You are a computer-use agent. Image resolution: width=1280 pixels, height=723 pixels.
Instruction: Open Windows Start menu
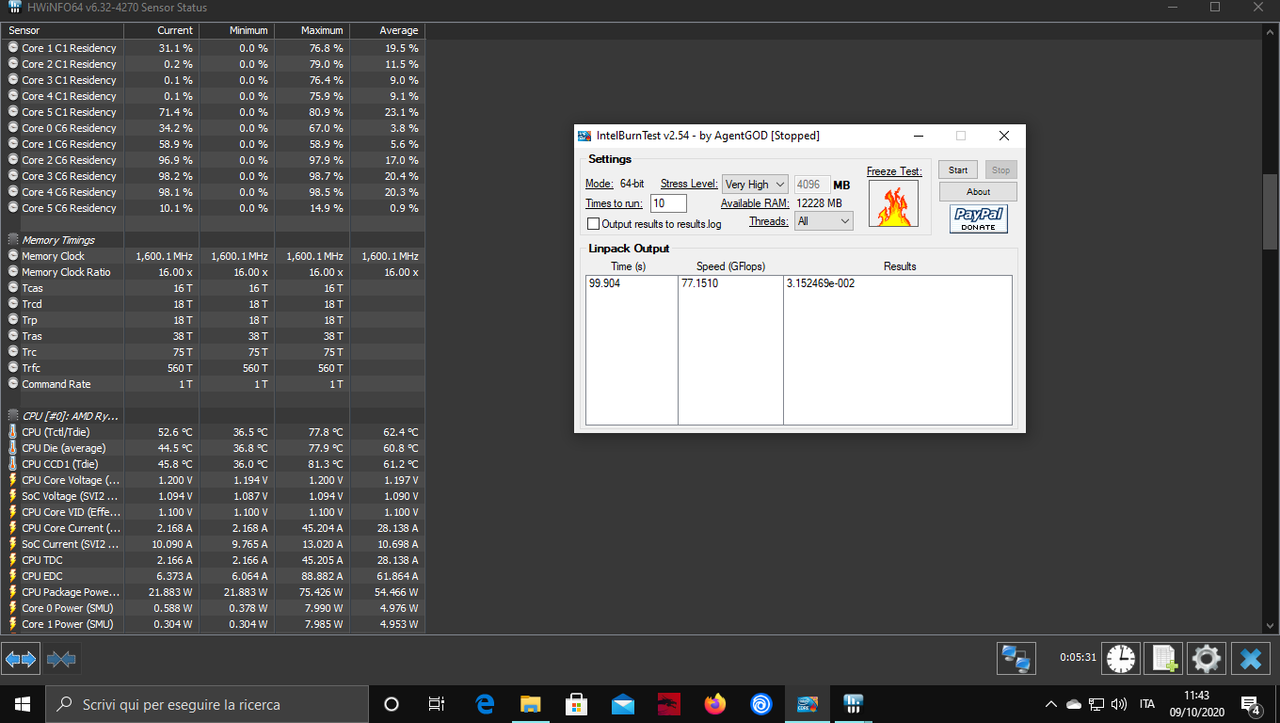[x=22, y=704]
